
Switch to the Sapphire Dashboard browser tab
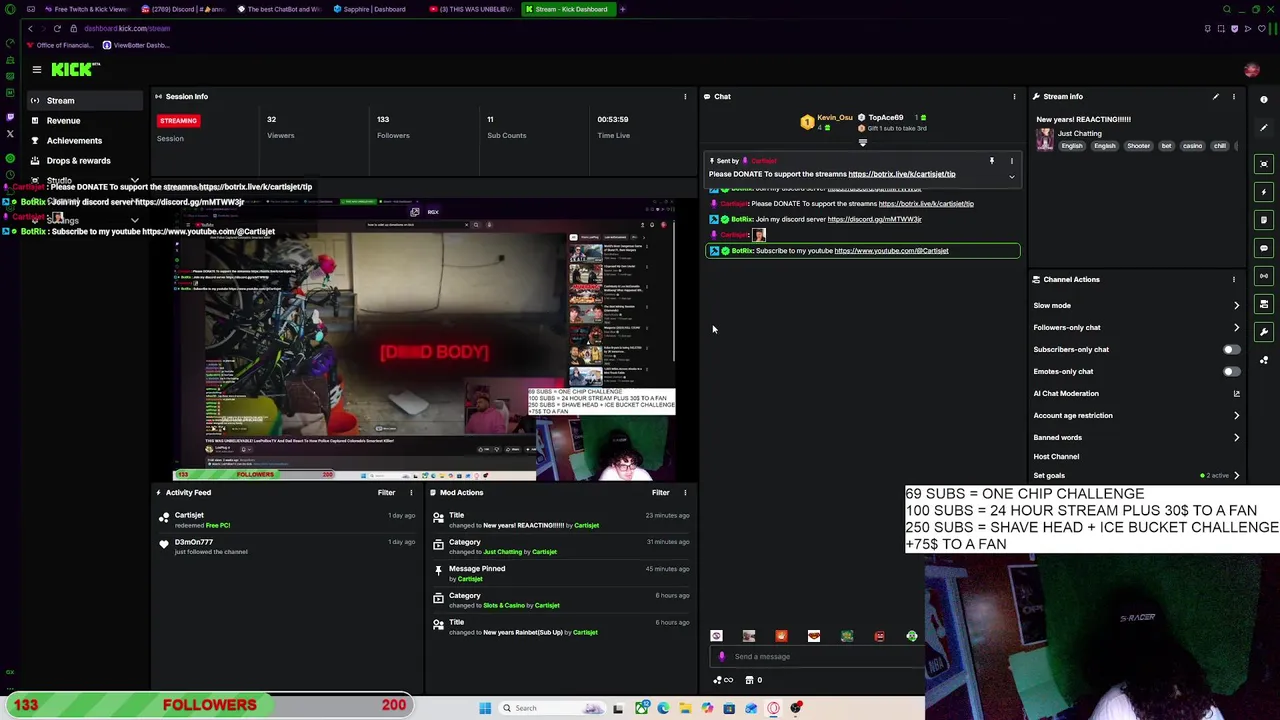pos(372,9)
